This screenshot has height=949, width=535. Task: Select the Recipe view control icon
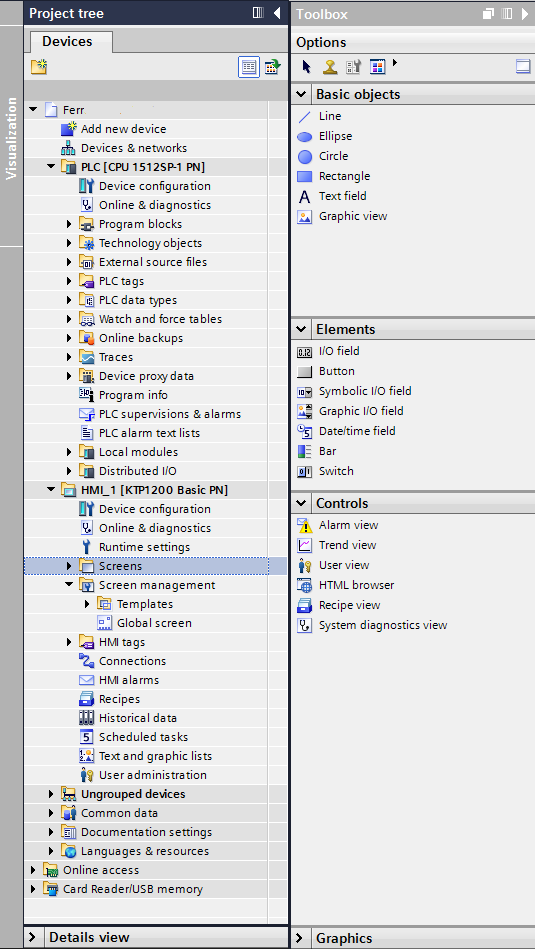[x=304, y=605]
